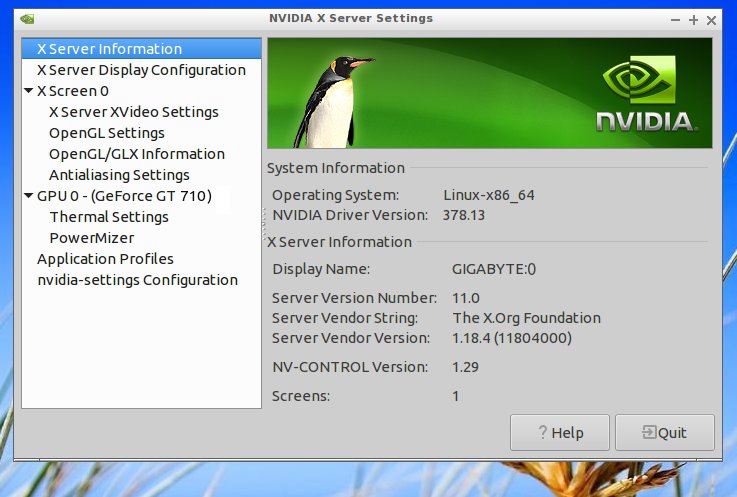Click the Linux-x86_64 operating system value
Viewport: 737px width, 497px height.
(x=489, y=195)
